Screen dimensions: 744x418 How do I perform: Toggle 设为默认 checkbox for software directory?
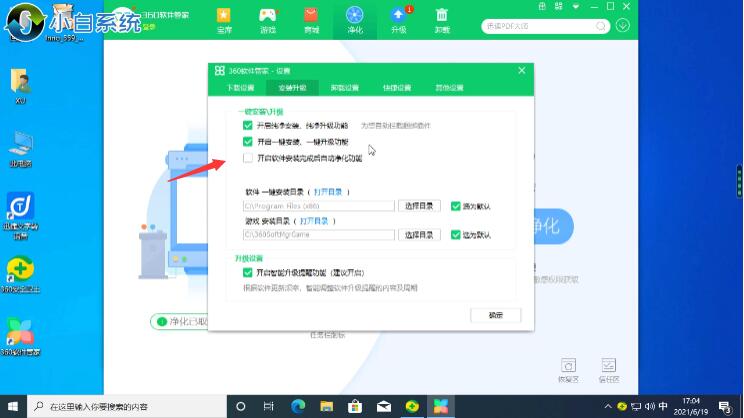point(456,206)
